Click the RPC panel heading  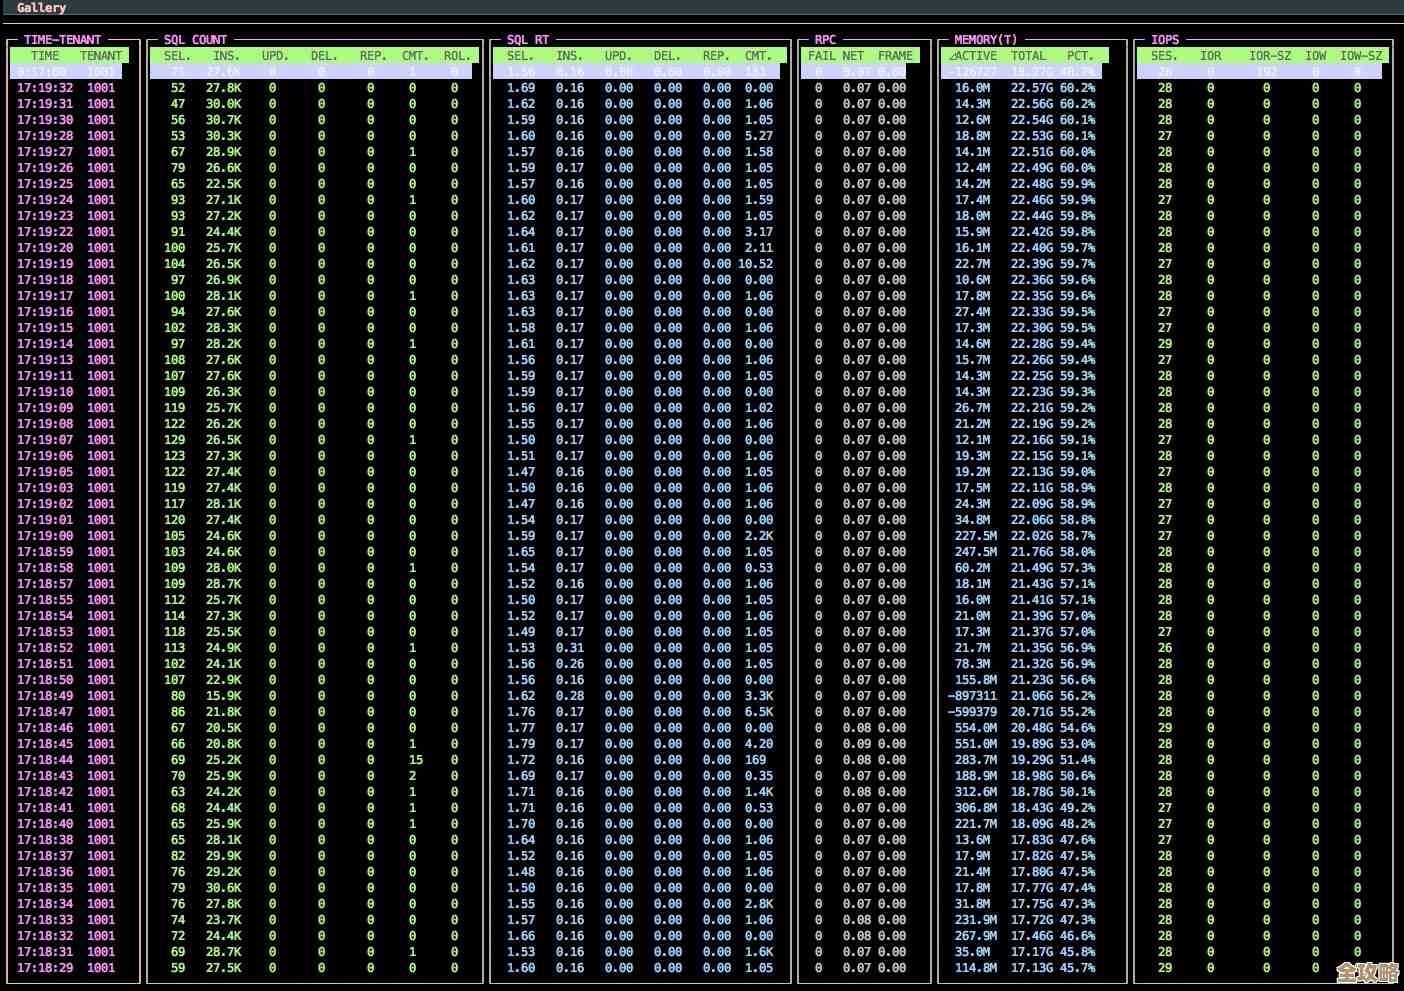(x=825, y=40)
